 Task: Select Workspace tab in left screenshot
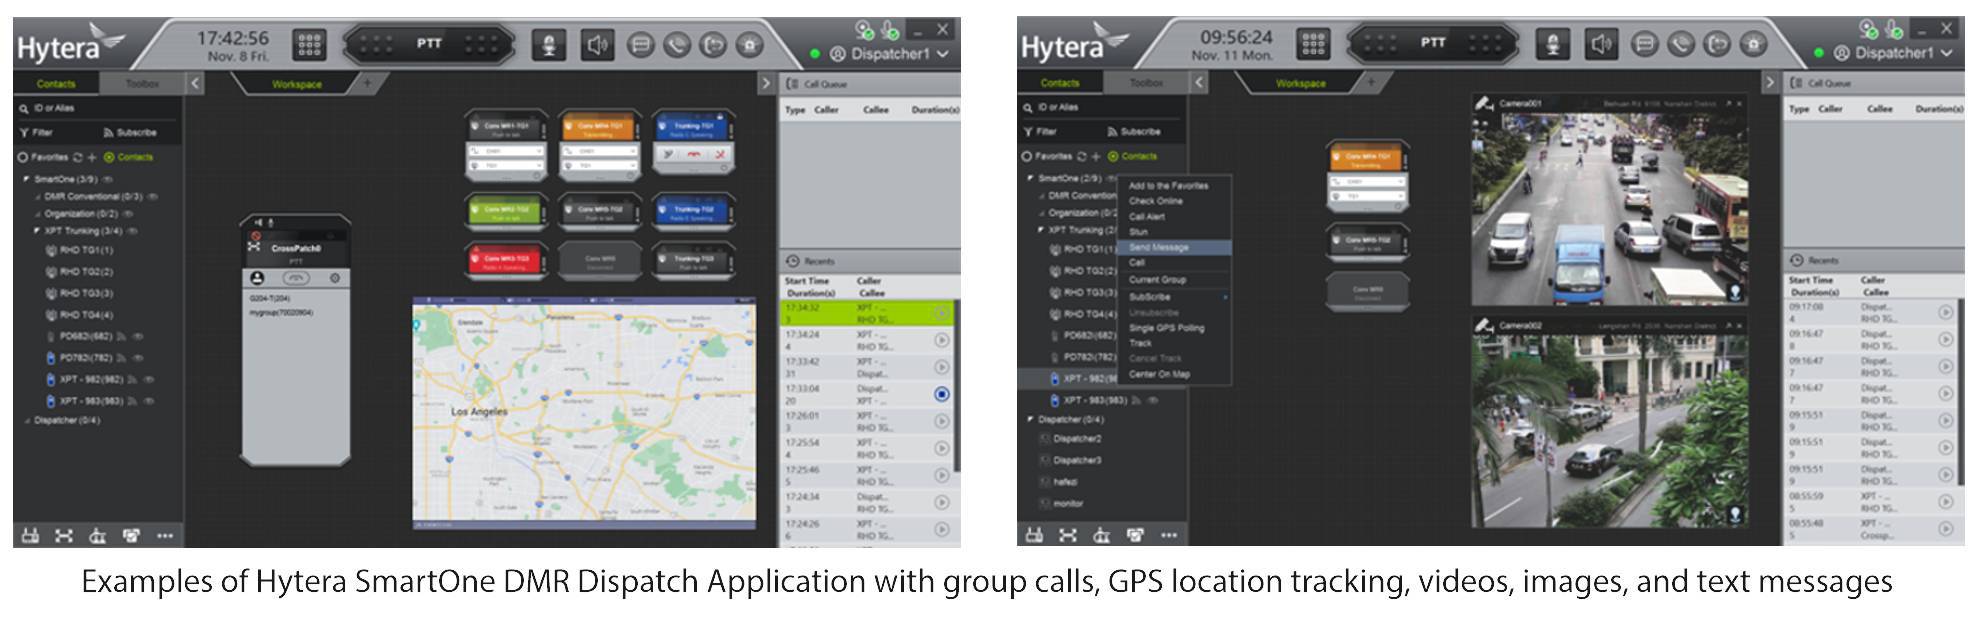(x=297, y=85)
